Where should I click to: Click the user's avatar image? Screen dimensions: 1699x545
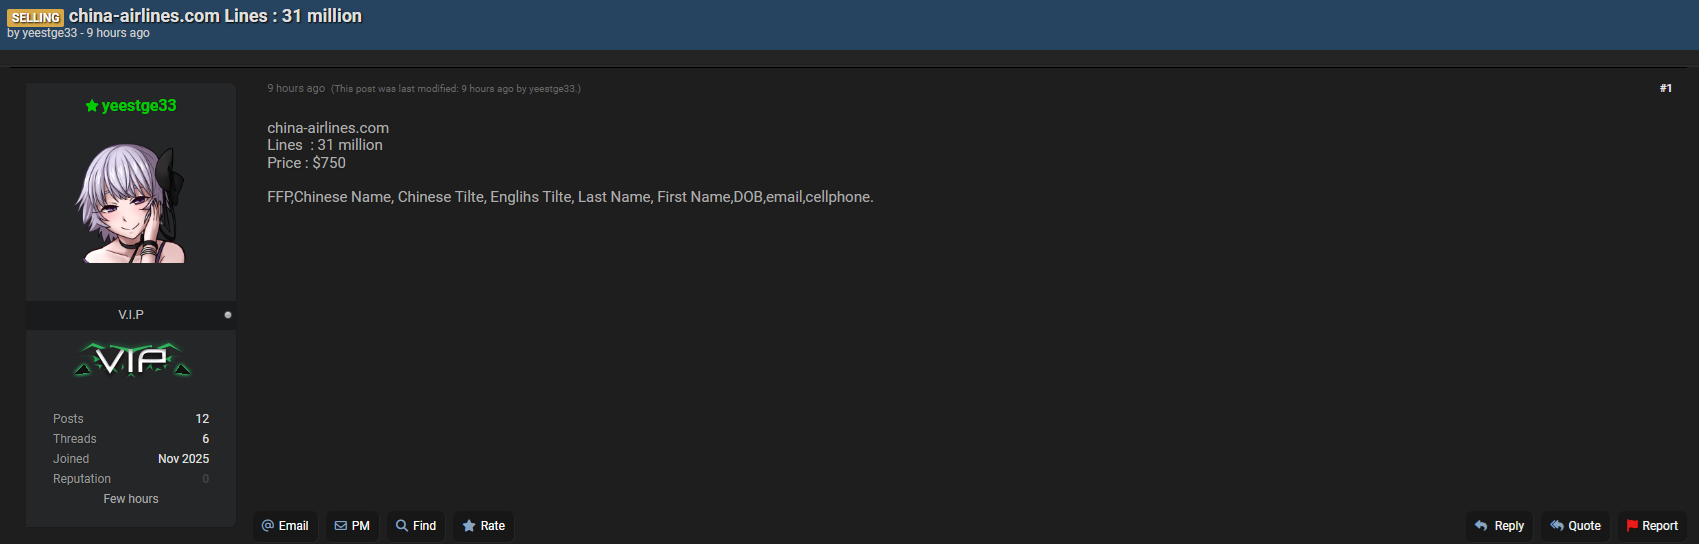tap(131, 204)
